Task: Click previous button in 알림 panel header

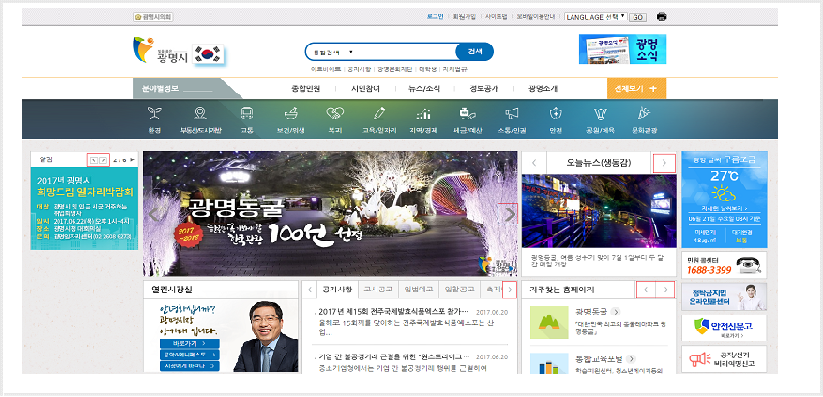Action: point(94,160)
